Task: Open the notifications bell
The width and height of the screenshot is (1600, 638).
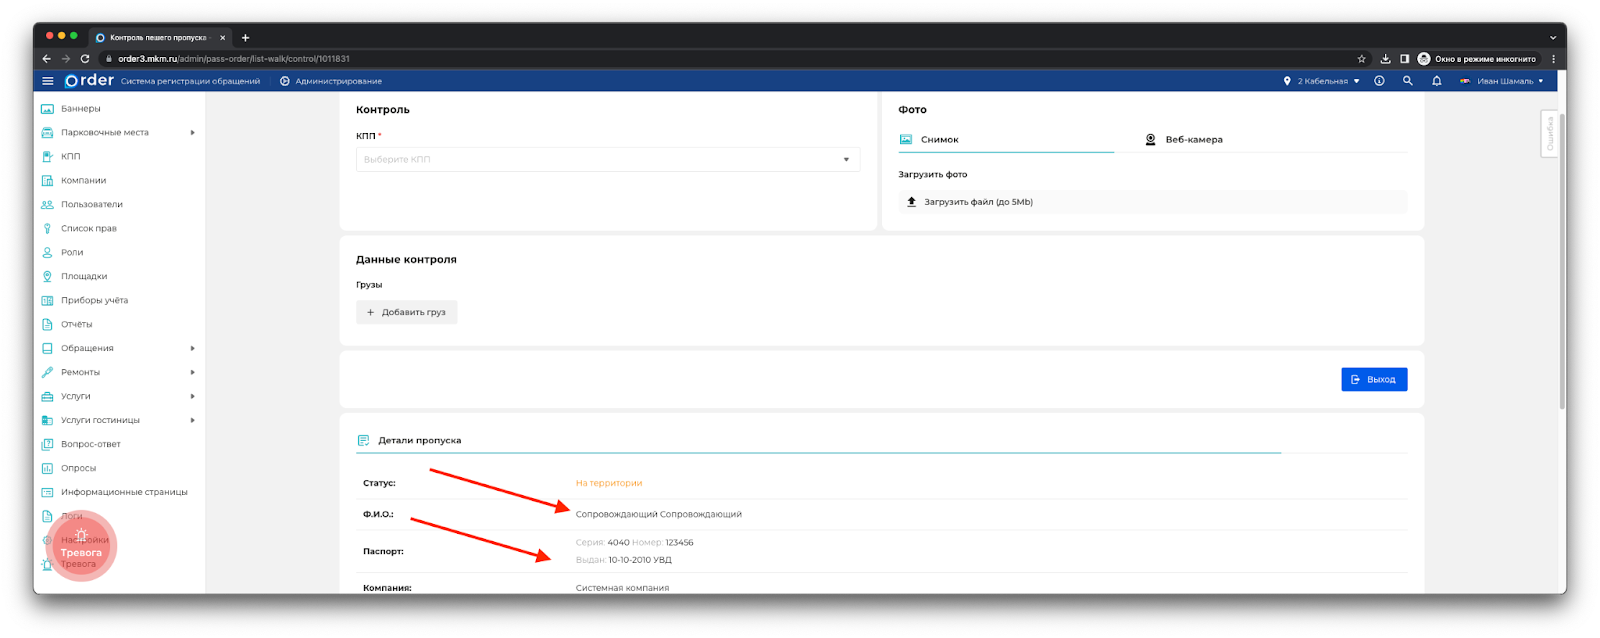Action: tap(1436, 81)
